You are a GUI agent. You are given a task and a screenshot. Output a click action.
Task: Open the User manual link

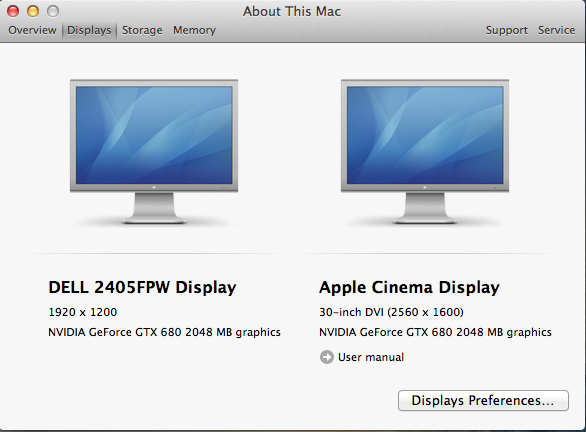pyautogui.click(x=371, y=357)
